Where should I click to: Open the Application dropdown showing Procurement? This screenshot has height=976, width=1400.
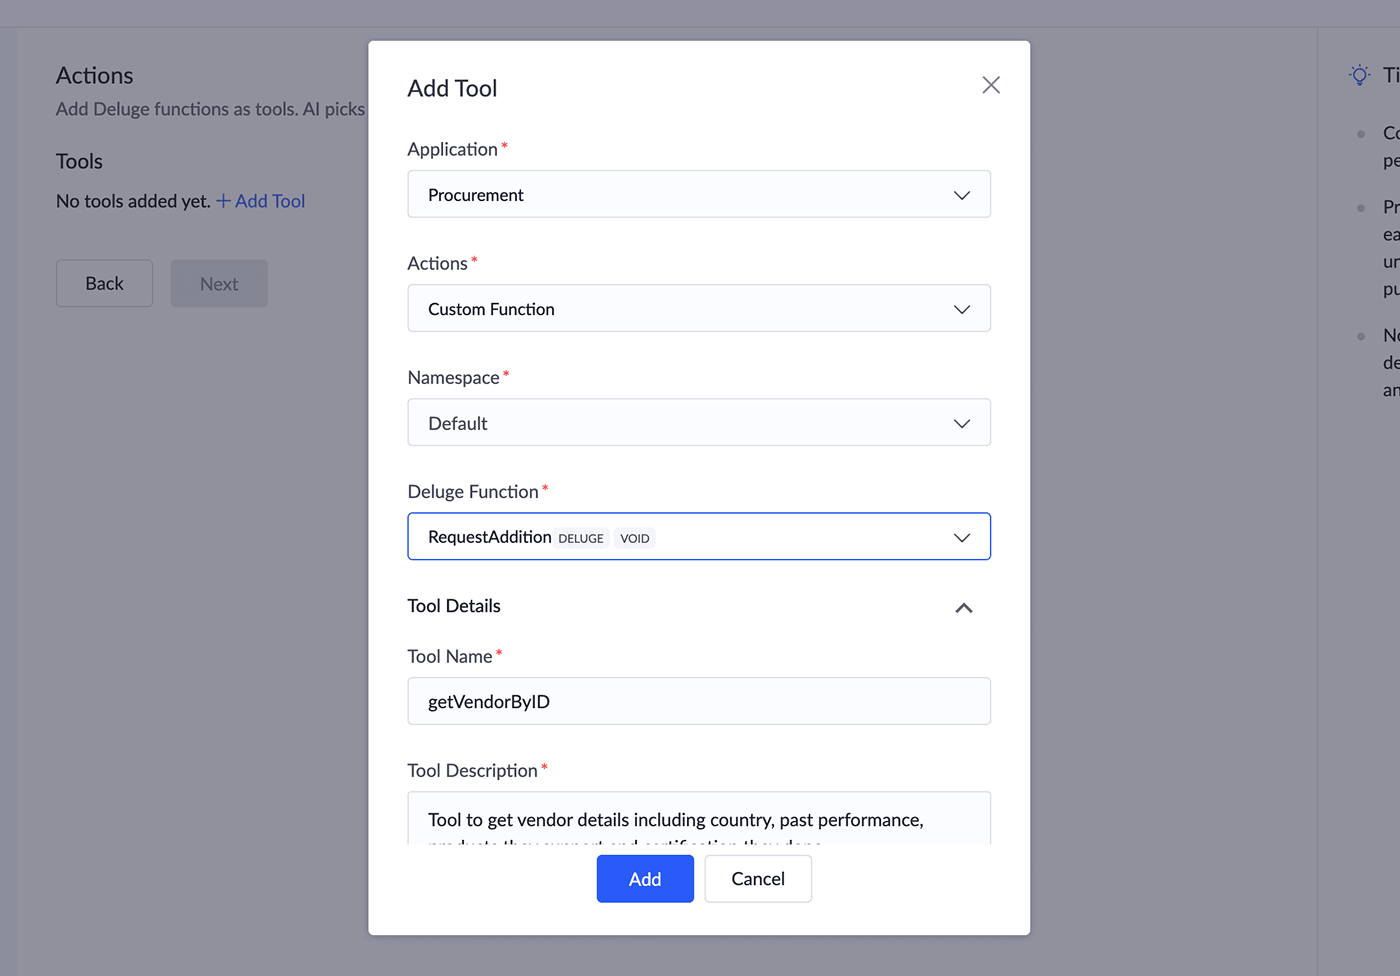pyautogui.click(x=698, y=195)
